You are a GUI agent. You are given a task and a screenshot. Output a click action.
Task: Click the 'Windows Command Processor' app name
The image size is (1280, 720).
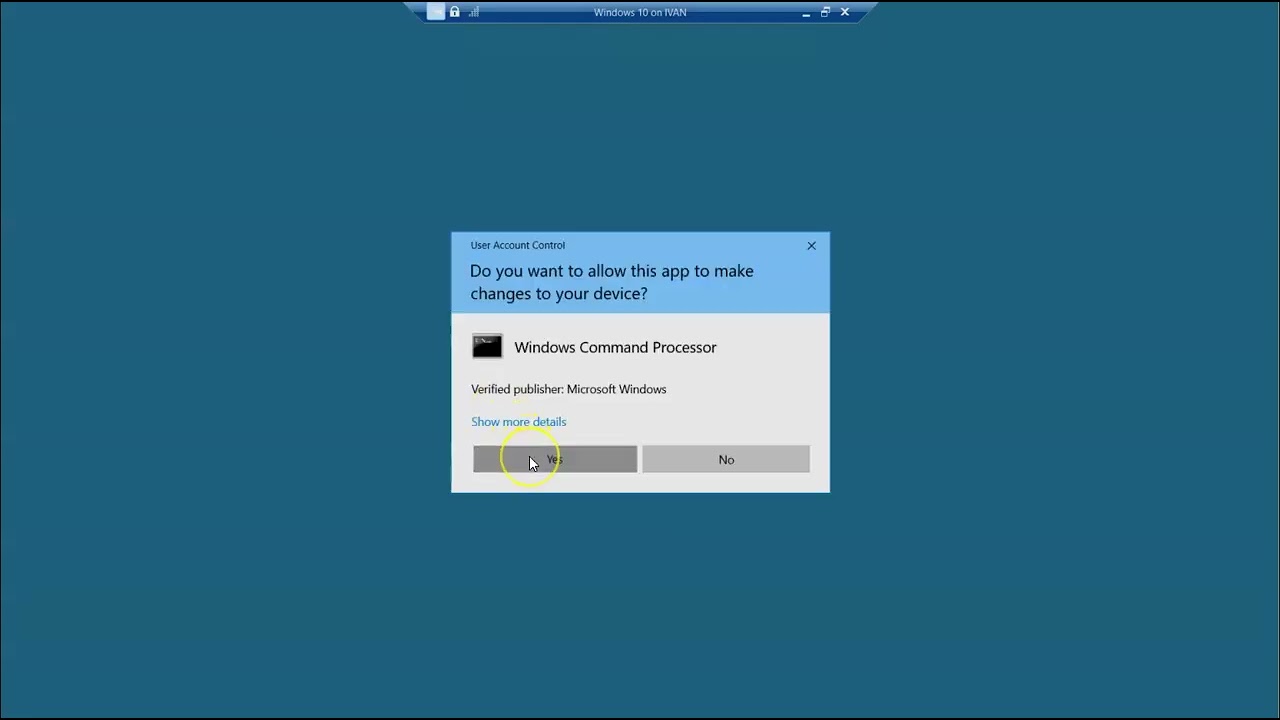click(x=615, y=347)
